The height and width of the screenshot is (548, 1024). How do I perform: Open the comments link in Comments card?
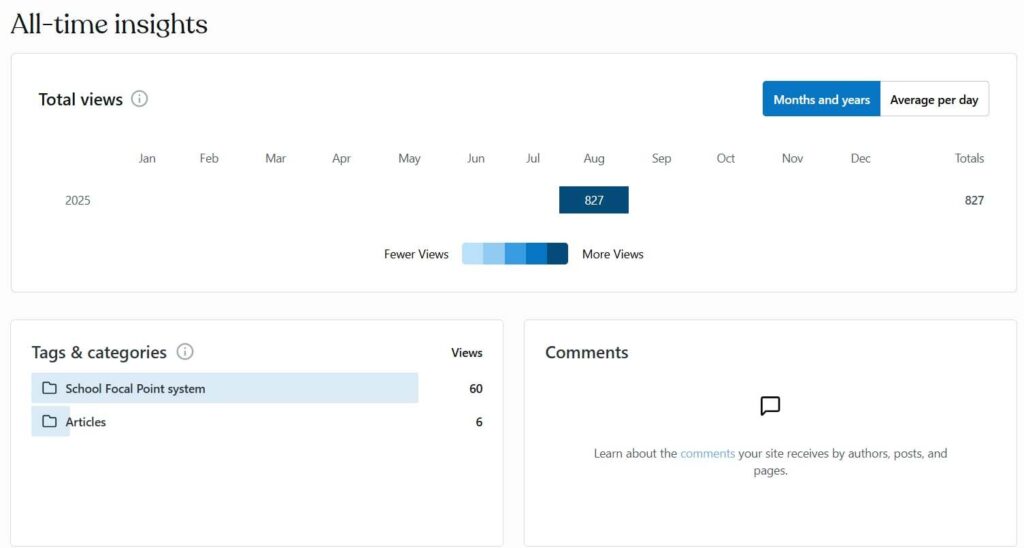pyautogui.click(x=707, y=453)
